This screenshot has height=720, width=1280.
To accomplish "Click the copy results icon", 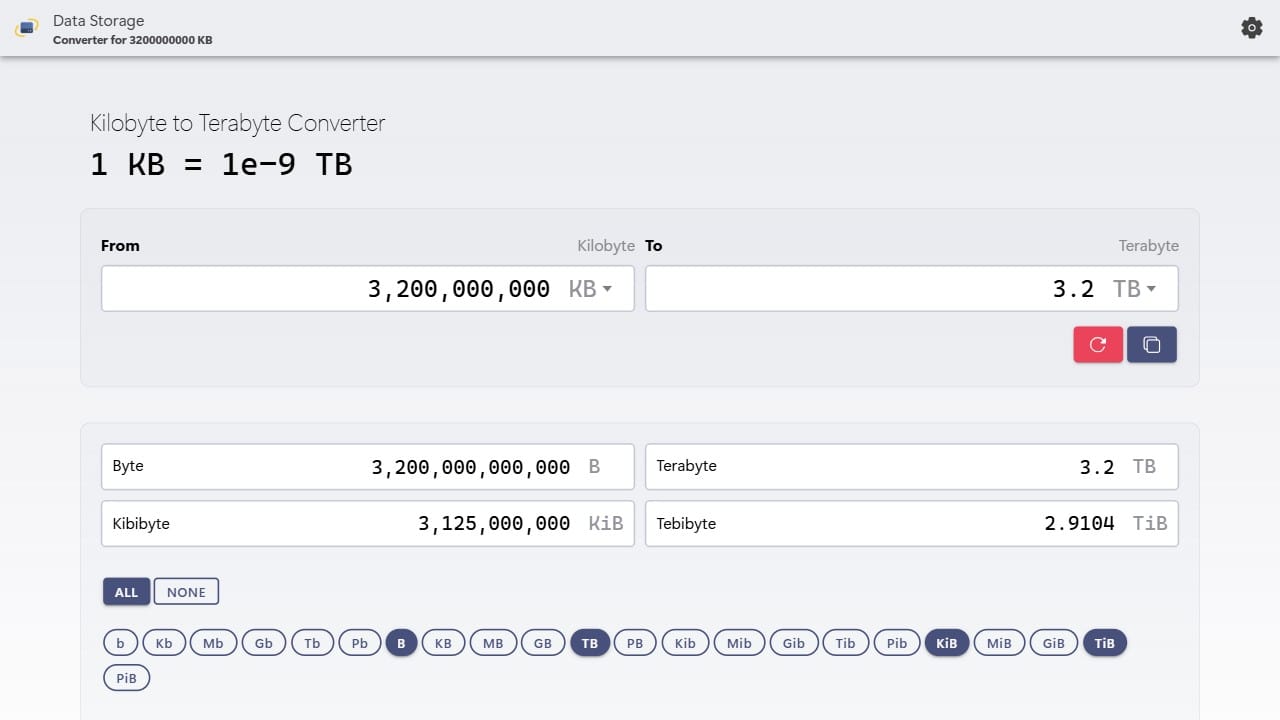I will tap(1151, 343).
